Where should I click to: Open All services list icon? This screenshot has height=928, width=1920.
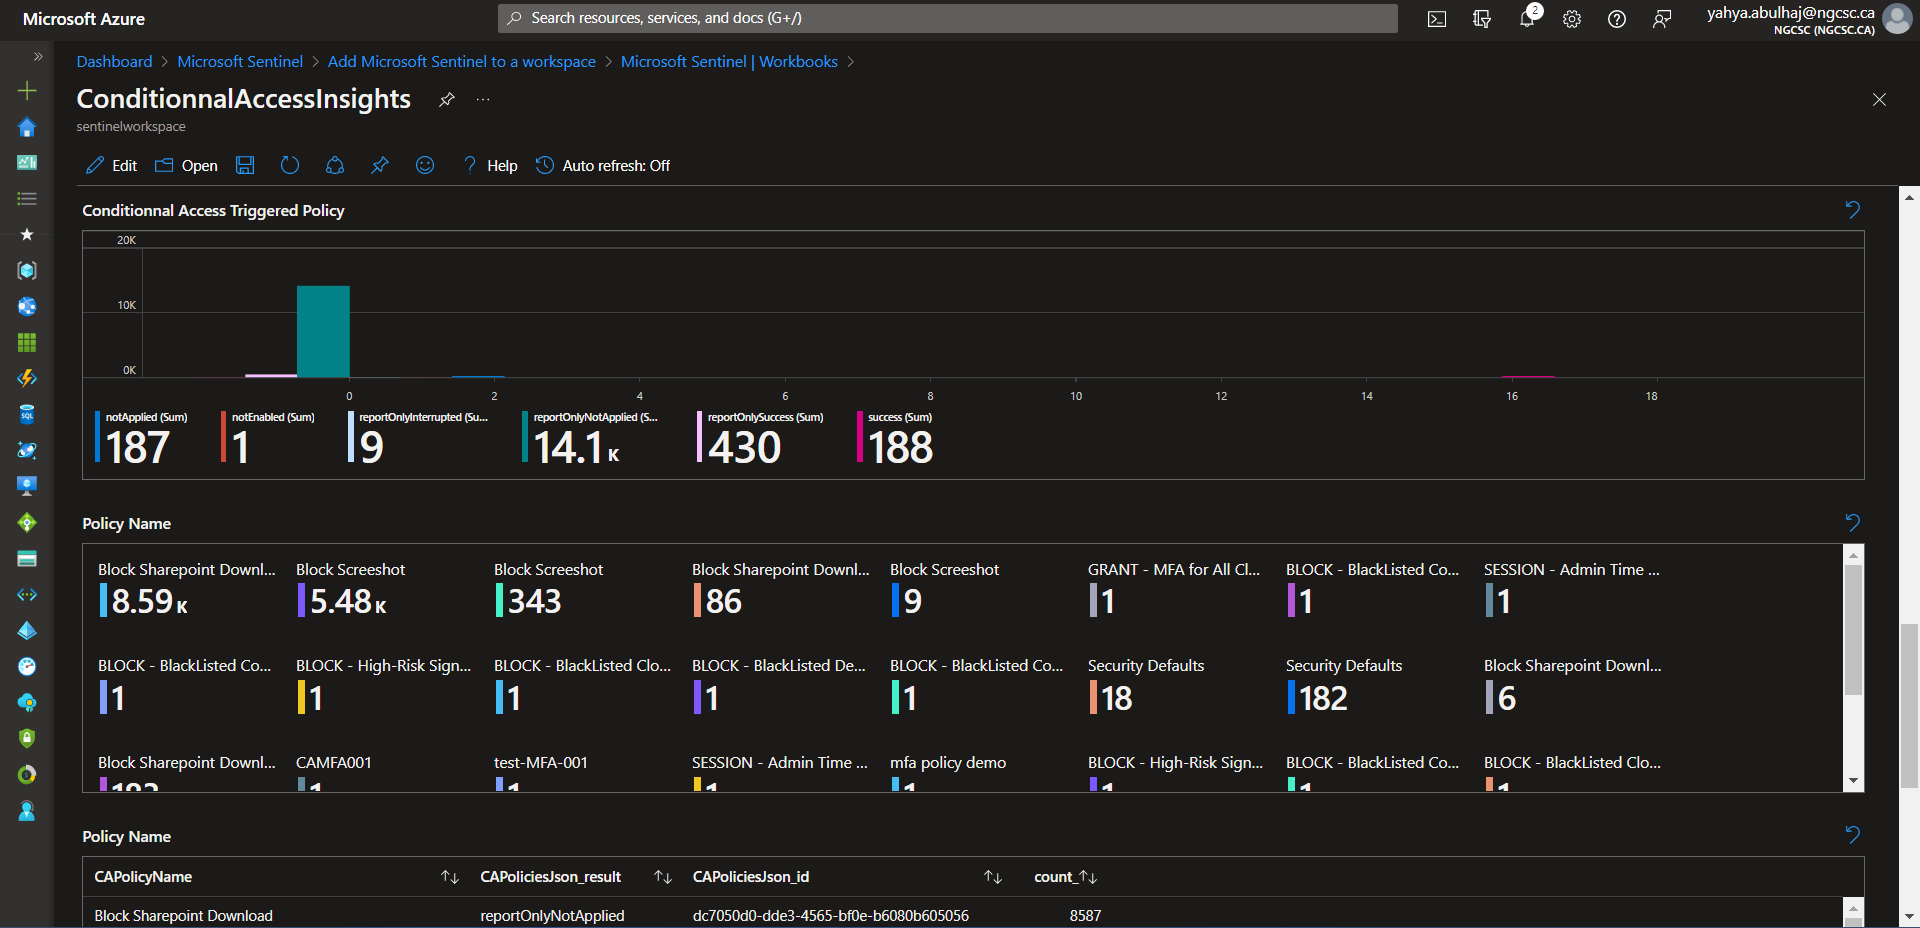(x=27, y=199)
